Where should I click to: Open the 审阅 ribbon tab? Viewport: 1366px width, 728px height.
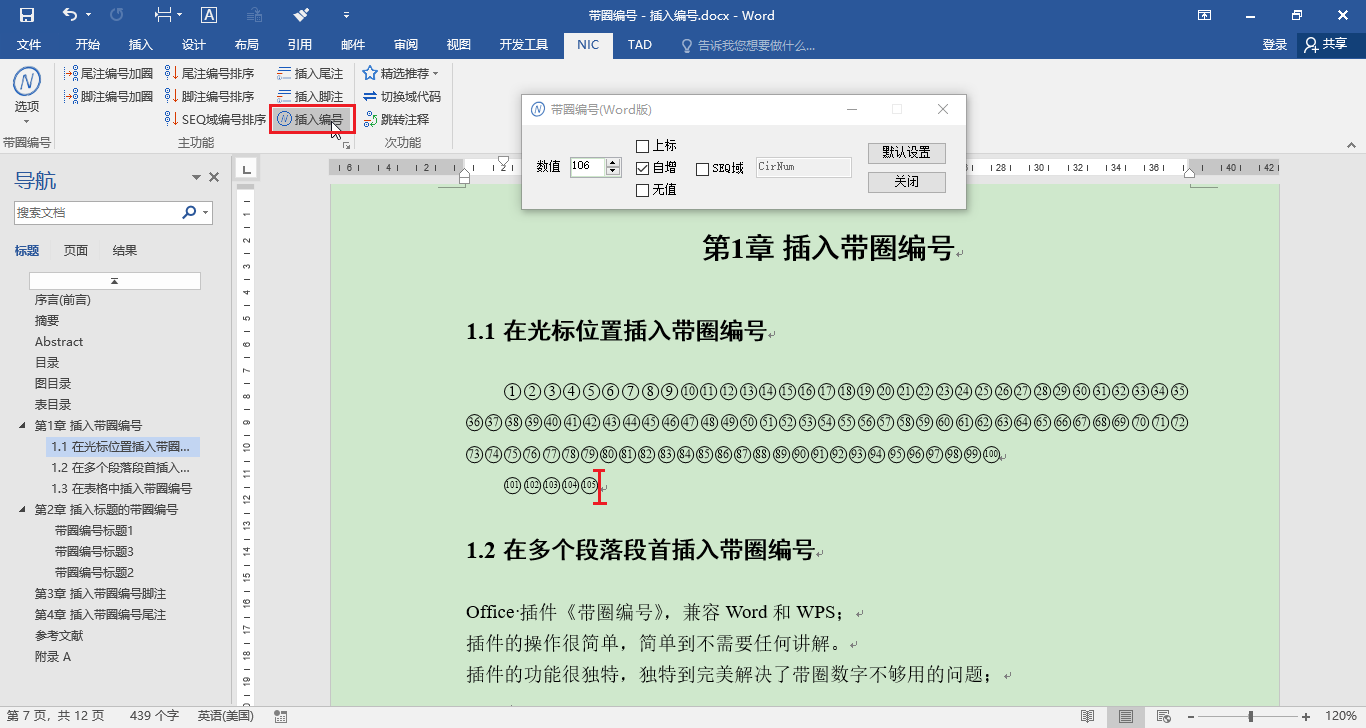point(405,44)
